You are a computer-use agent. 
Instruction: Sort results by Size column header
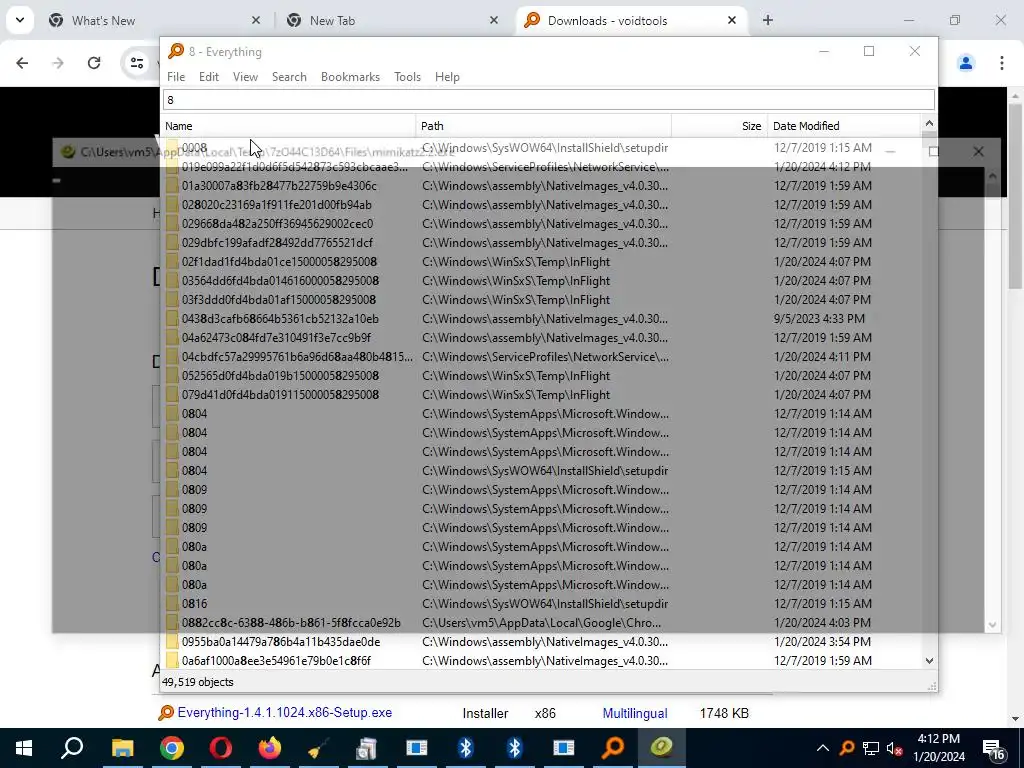(x=720, y=126)
